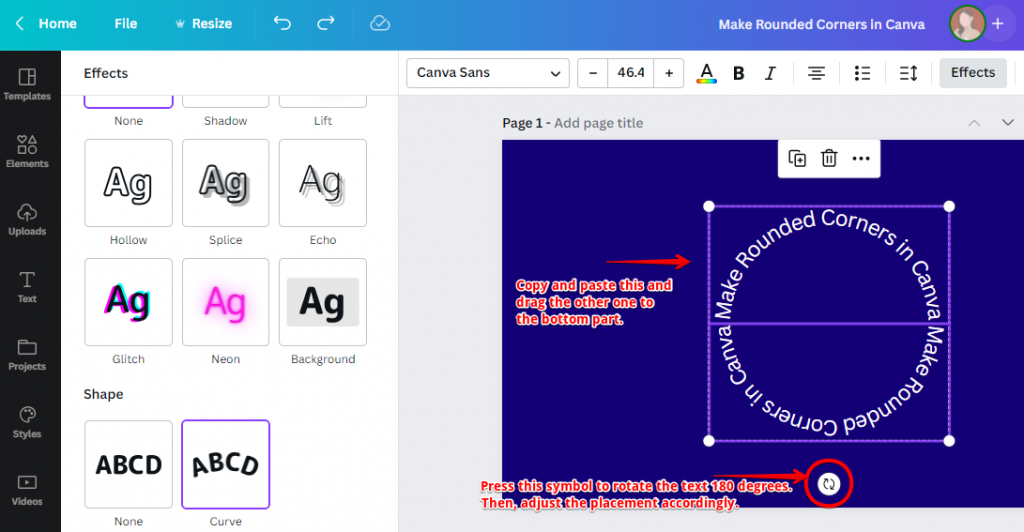This screenshot has height=532, width=1024.
Task: Open text alignment options
Action: (817, 73)
